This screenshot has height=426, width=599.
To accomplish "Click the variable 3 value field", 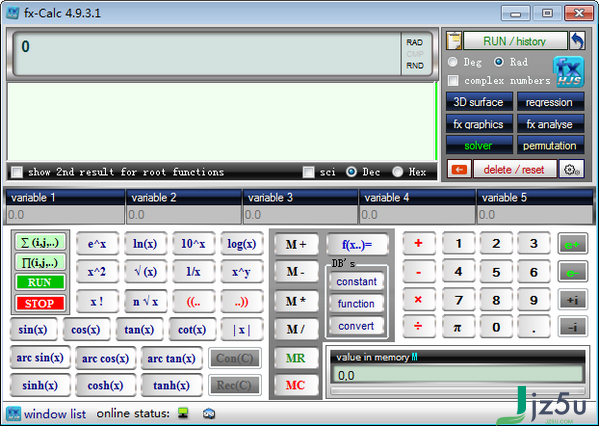I will tap(300, 215).
